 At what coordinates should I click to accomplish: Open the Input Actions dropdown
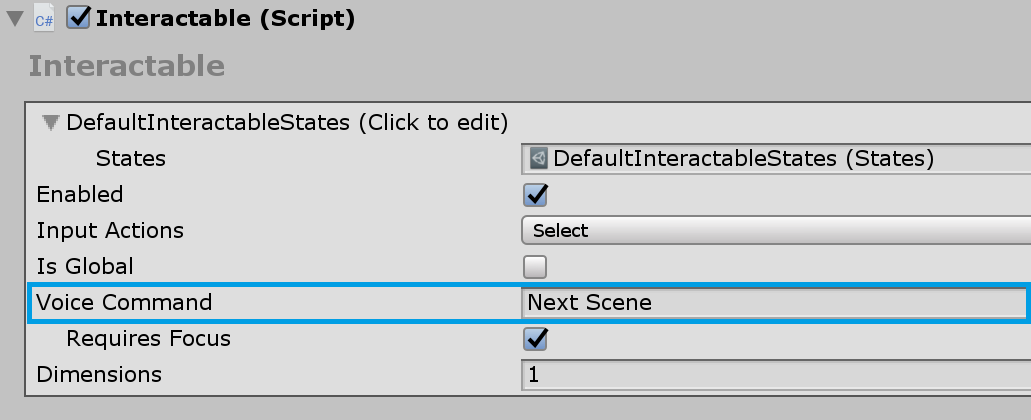coord(775,230)
